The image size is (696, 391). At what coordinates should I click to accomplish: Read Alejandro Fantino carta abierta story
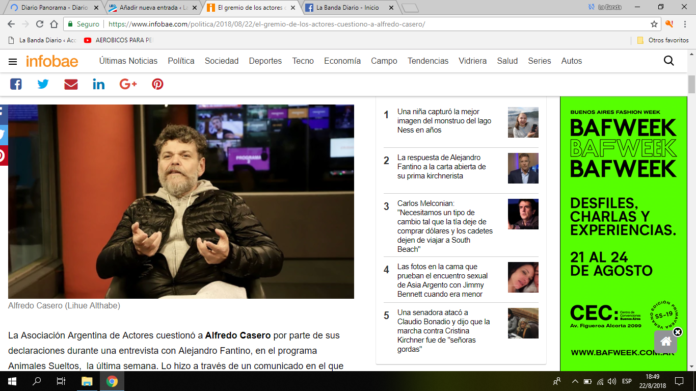tap(442, 166)
